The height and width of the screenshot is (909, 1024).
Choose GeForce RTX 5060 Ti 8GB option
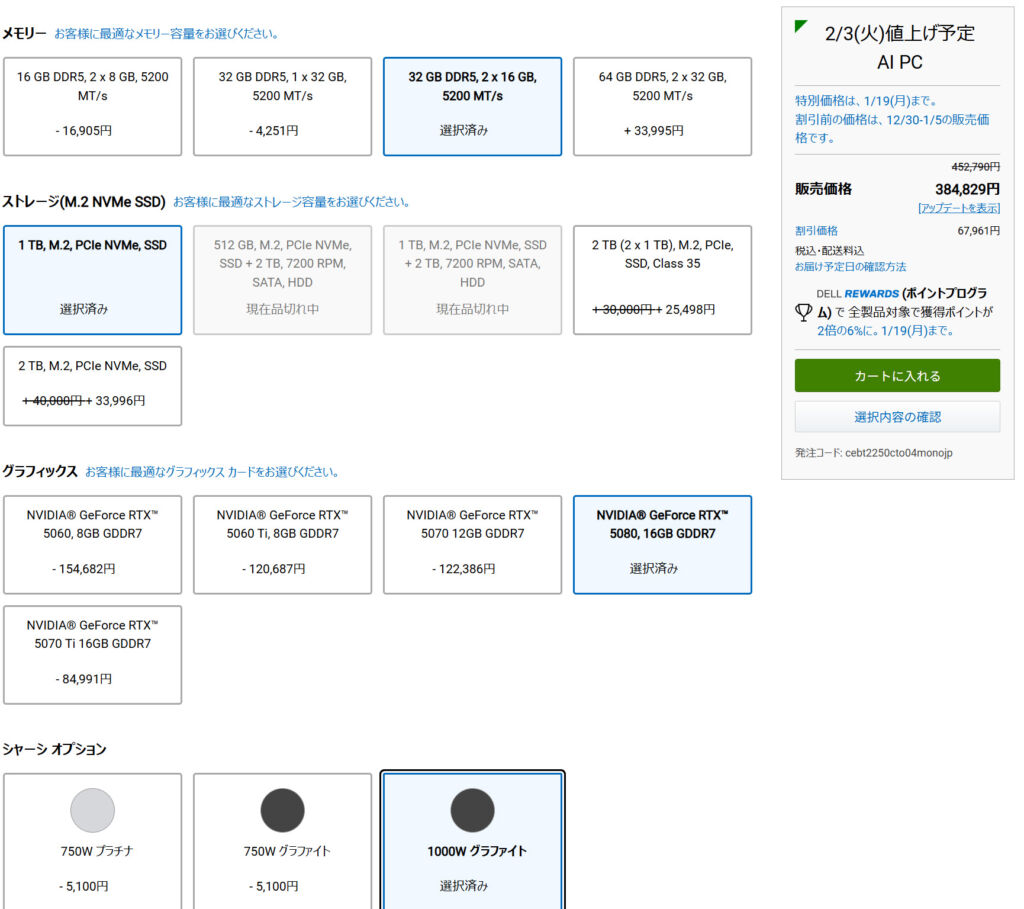[x=282, y=544]
